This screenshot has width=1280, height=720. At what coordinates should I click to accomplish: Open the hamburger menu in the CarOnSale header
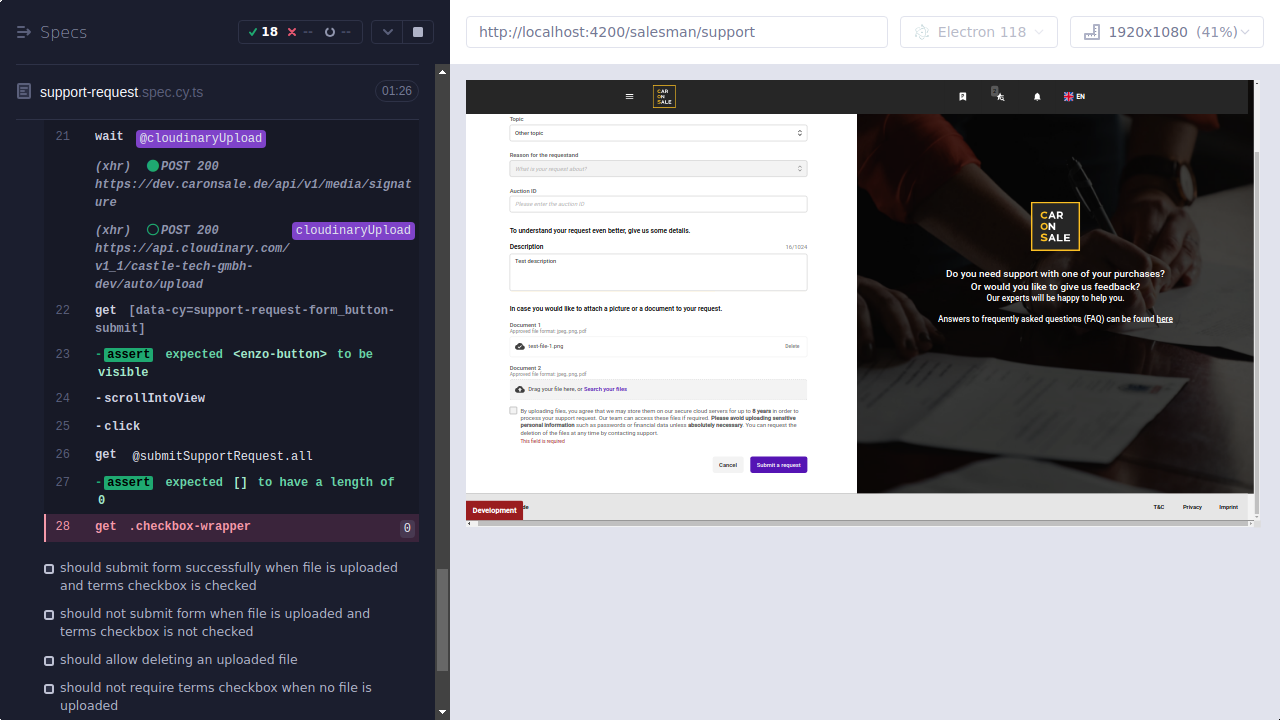[629, 96]
